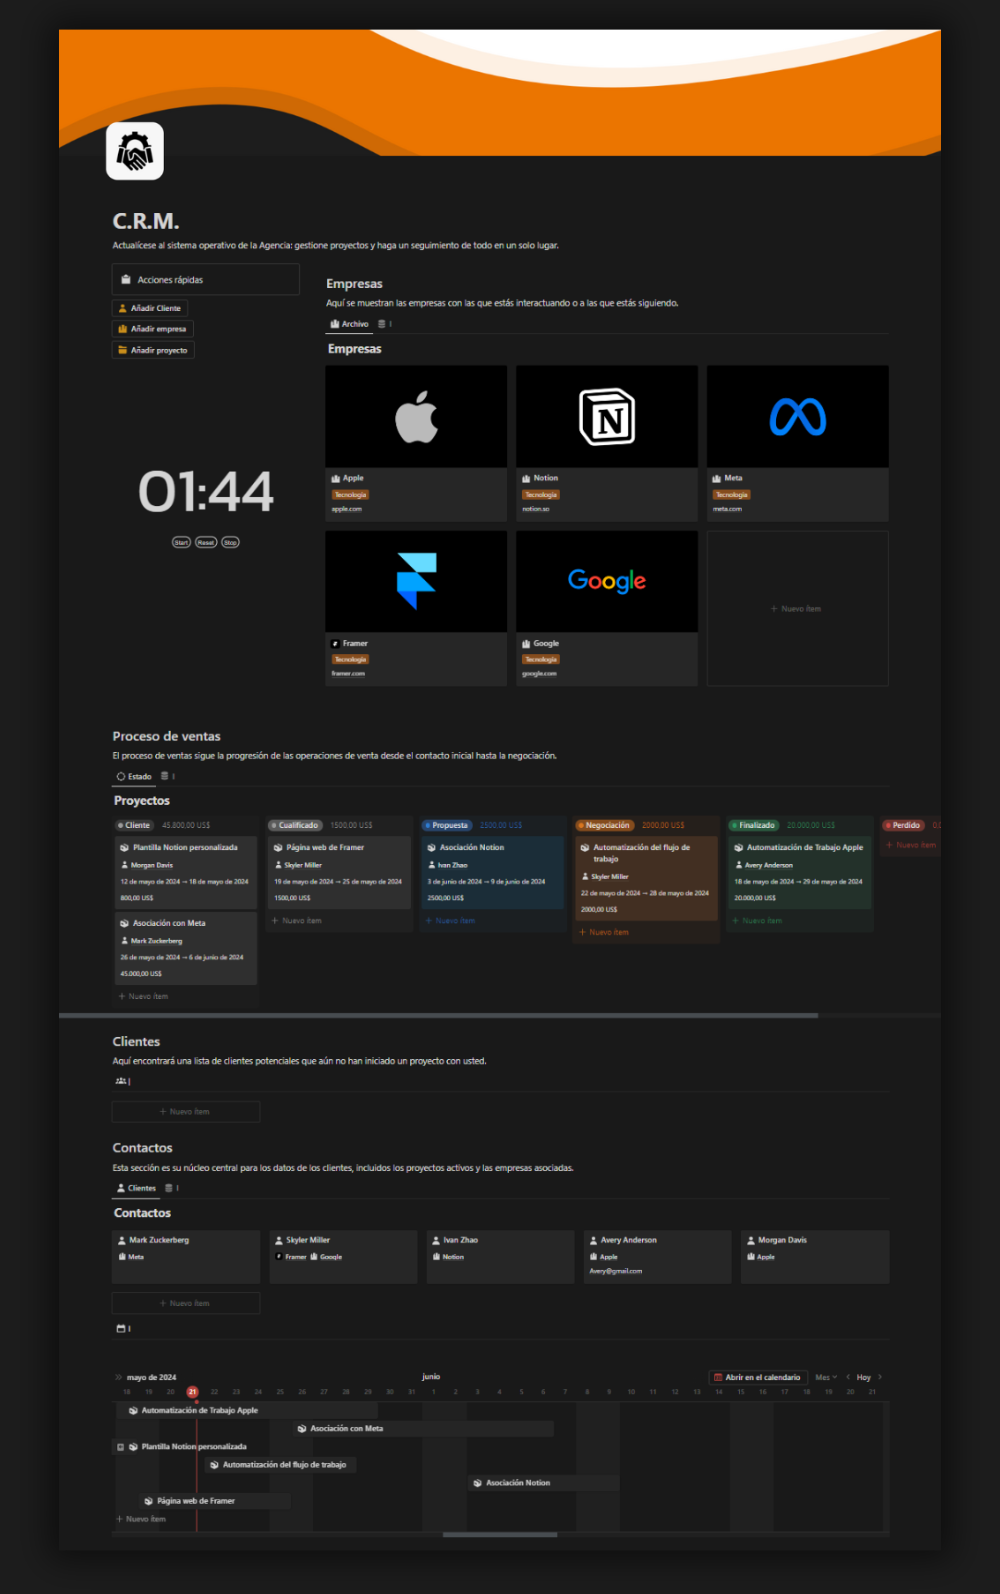Open the Framer logo card thumbnail

click(416, 581)
